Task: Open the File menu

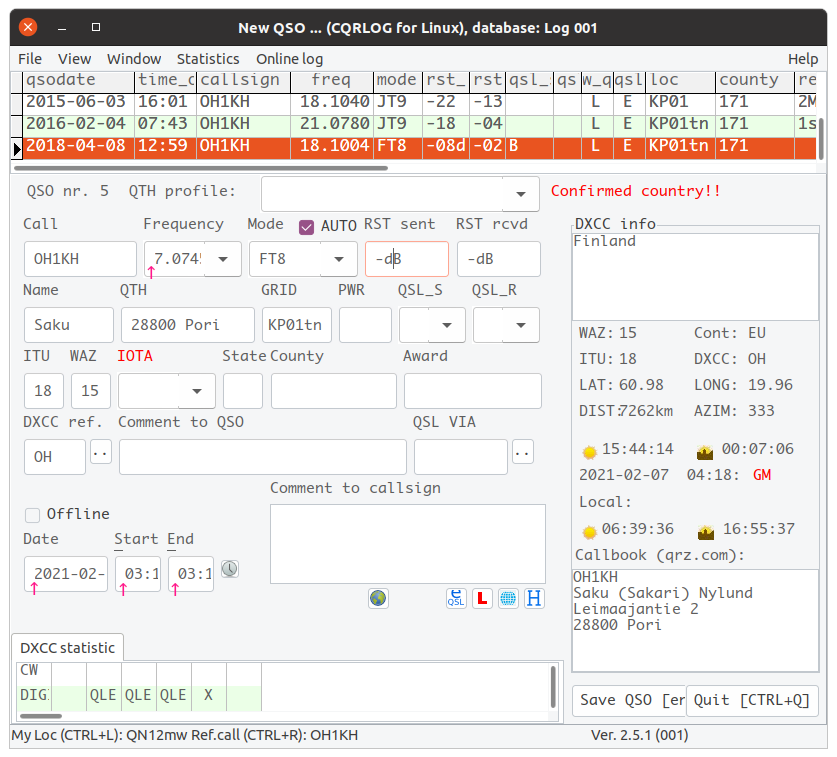Action: point(30,59)
